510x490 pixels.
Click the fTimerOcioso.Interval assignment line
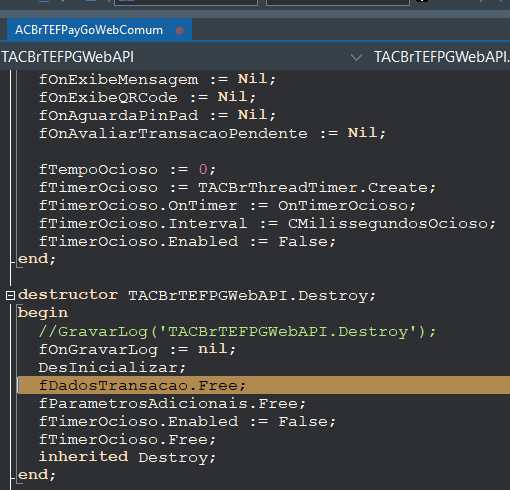(267, 224)
